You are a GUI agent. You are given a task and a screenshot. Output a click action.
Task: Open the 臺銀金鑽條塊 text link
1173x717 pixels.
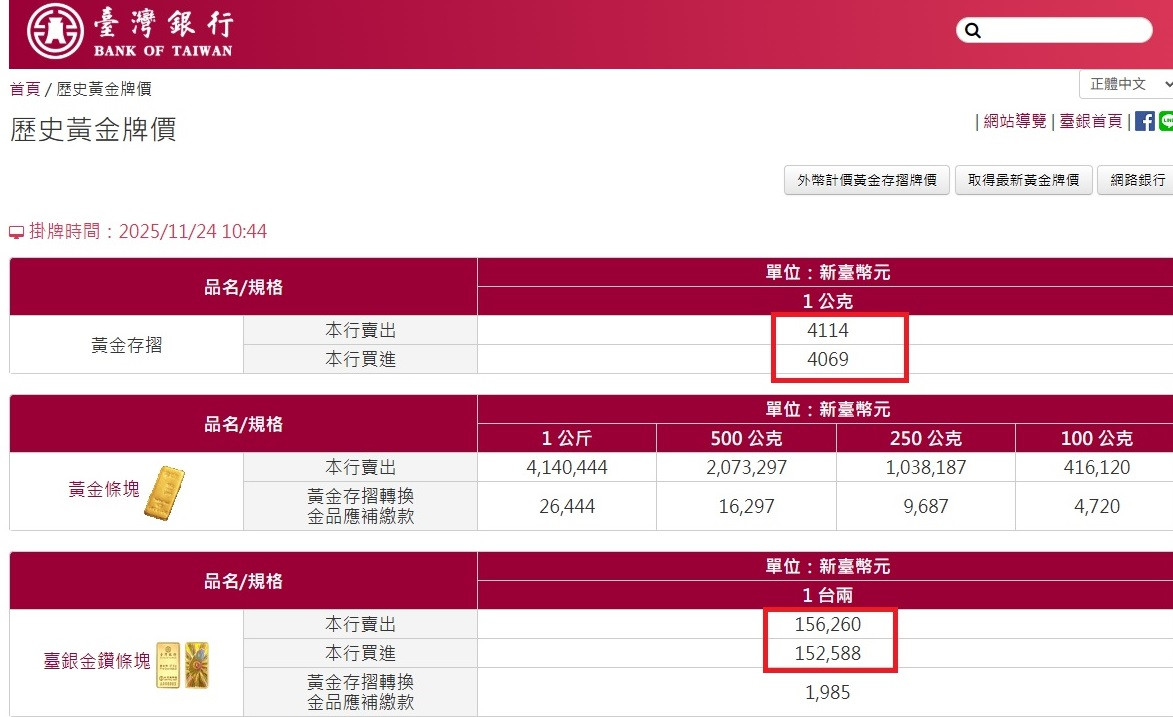pyautogui.click(x=96, y=661)
